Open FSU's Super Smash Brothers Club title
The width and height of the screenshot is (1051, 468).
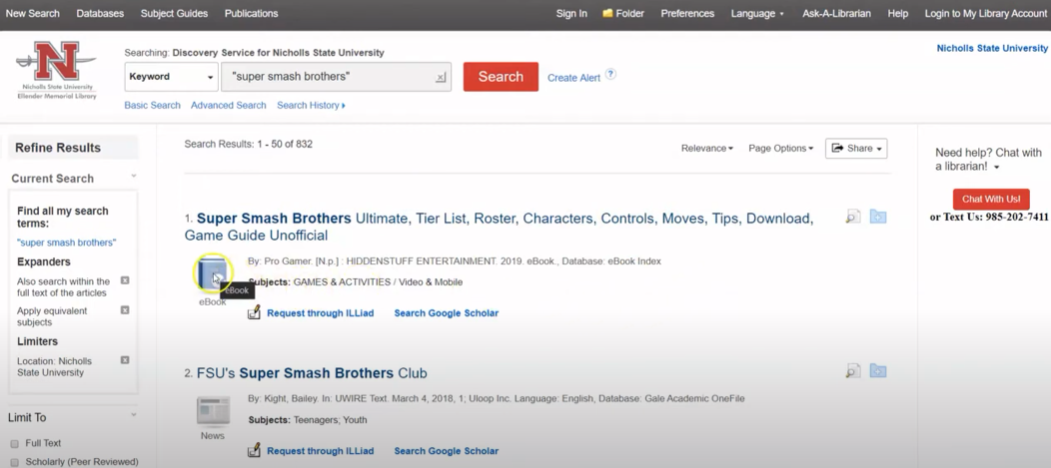pyautogui.click(x=312, y=373)
